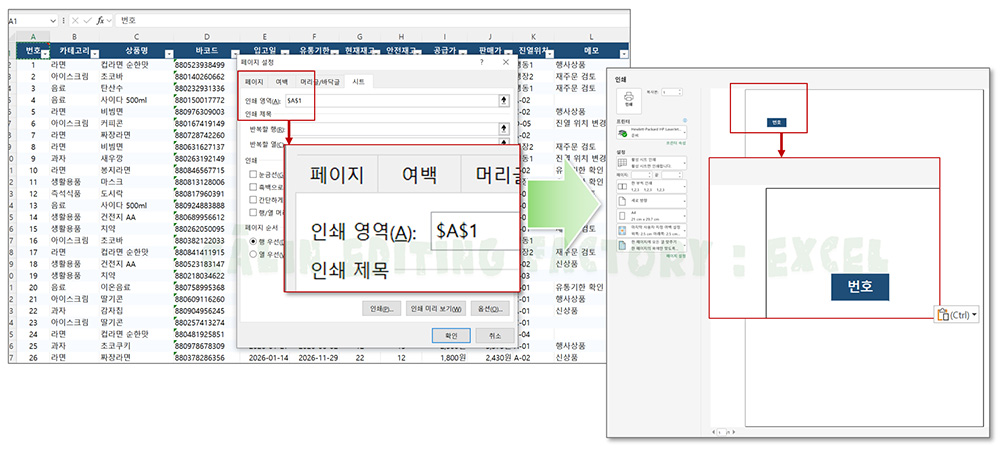The width and height of the screenshot is (1000, 449).
Task: Toggle the 간단하게 인쇄 checkbox
Action: click(x=254, y=199)
